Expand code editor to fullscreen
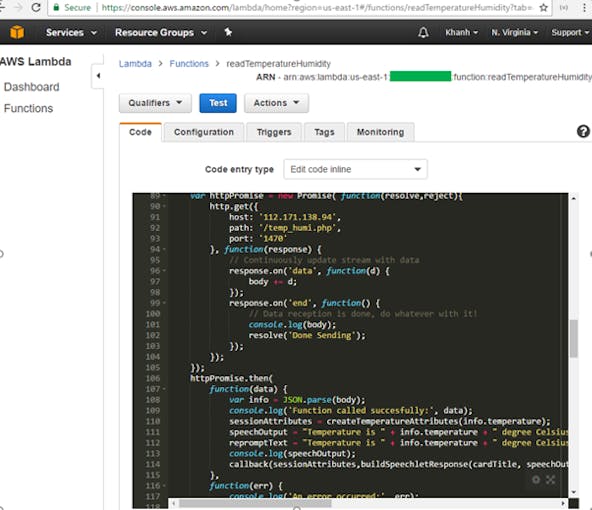 [550, 479]
